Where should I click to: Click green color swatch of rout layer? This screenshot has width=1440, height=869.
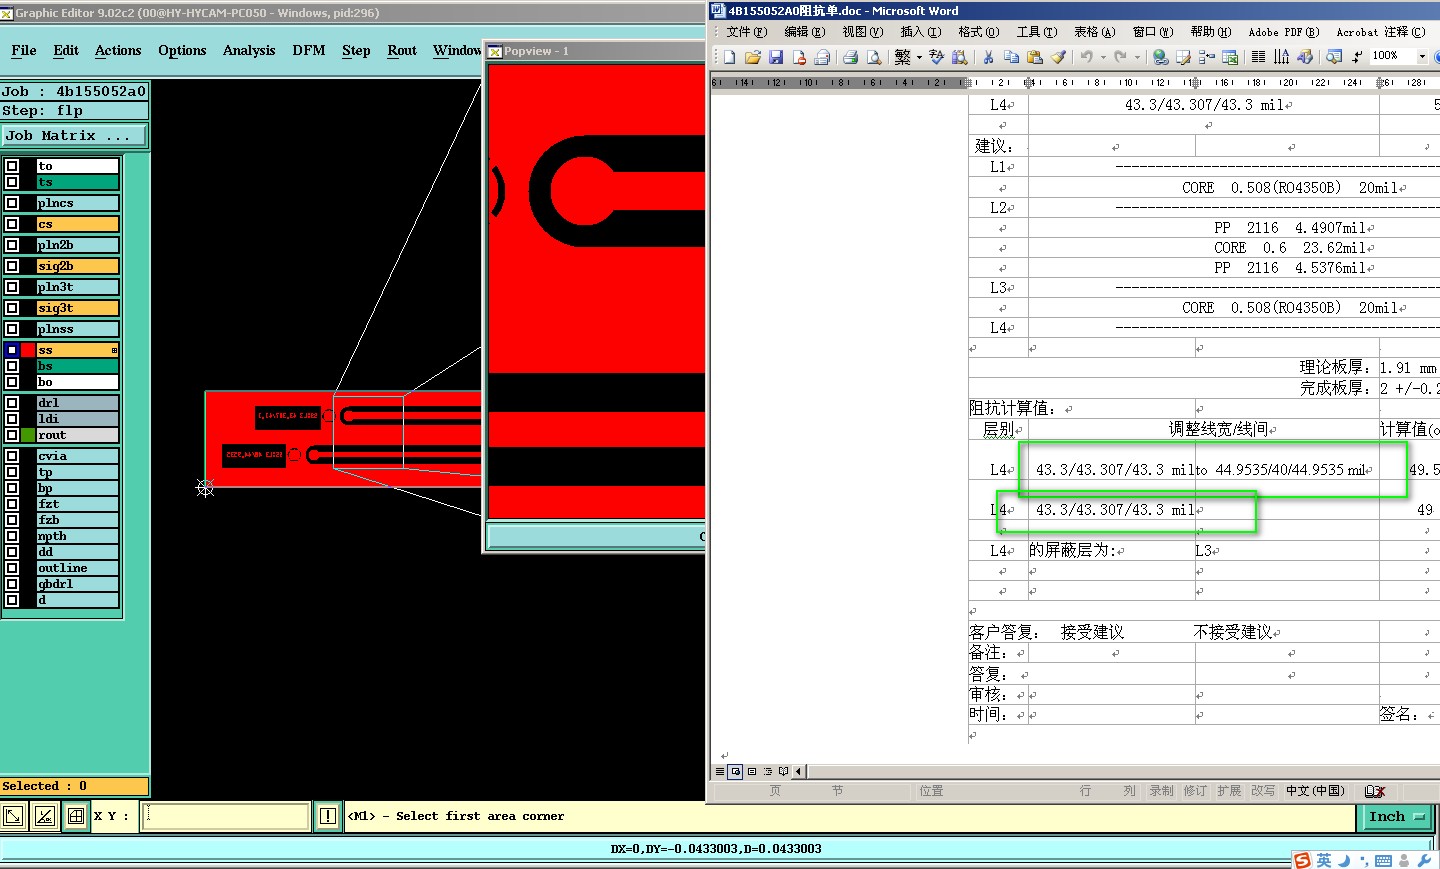click(x=28, y=435)
